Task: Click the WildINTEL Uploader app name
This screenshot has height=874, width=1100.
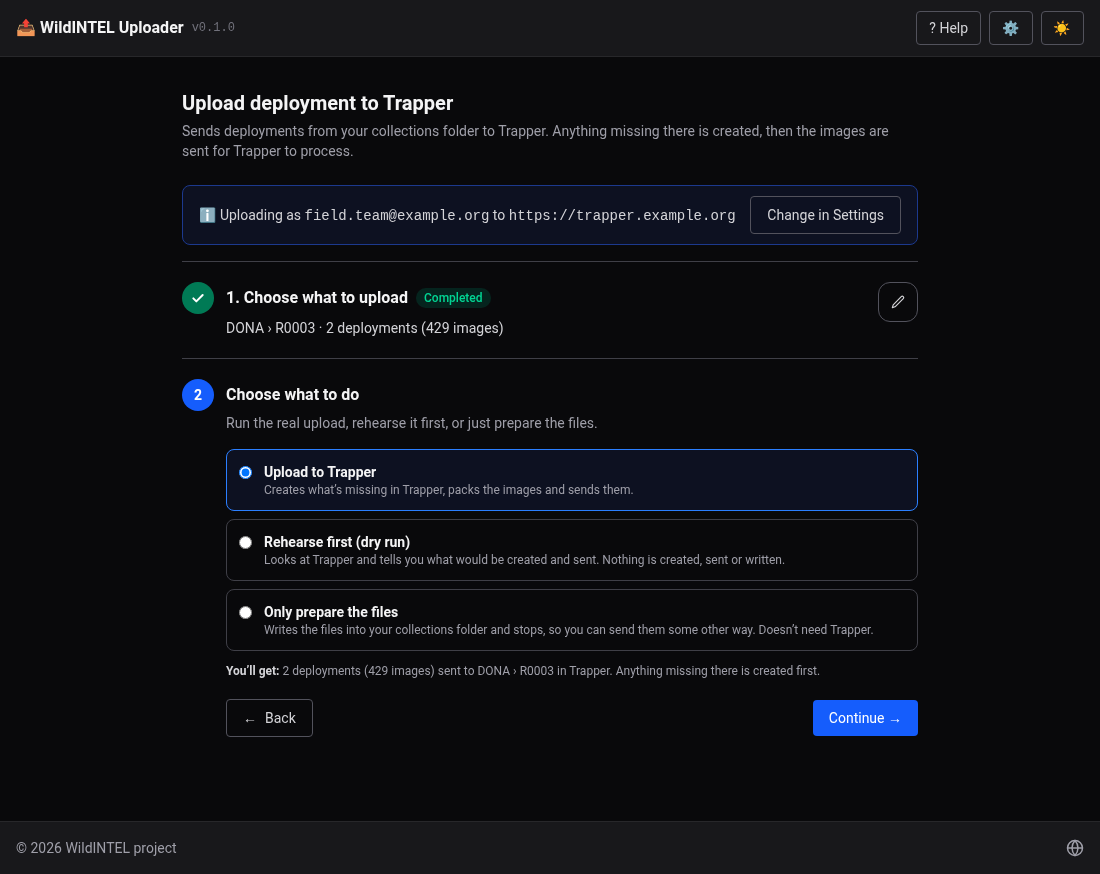Action: (112, 27)
